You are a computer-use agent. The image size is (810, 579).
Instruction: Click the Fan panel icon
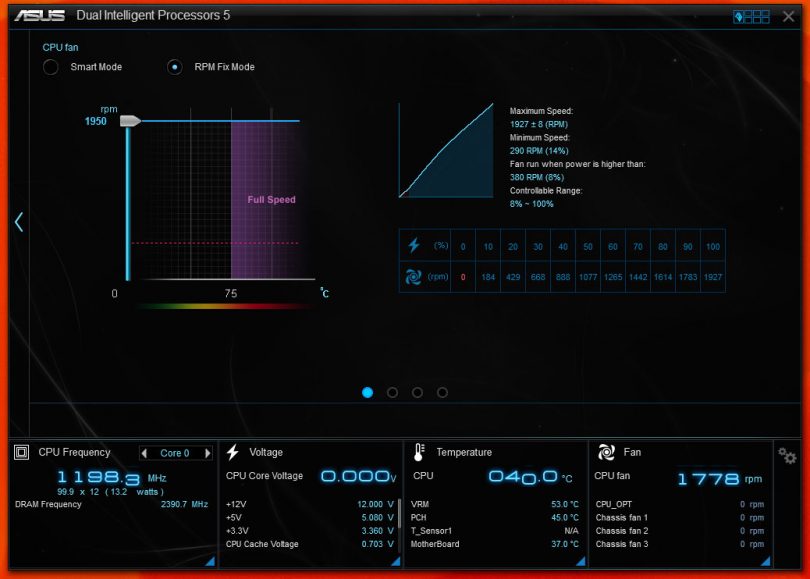[606, 453]
